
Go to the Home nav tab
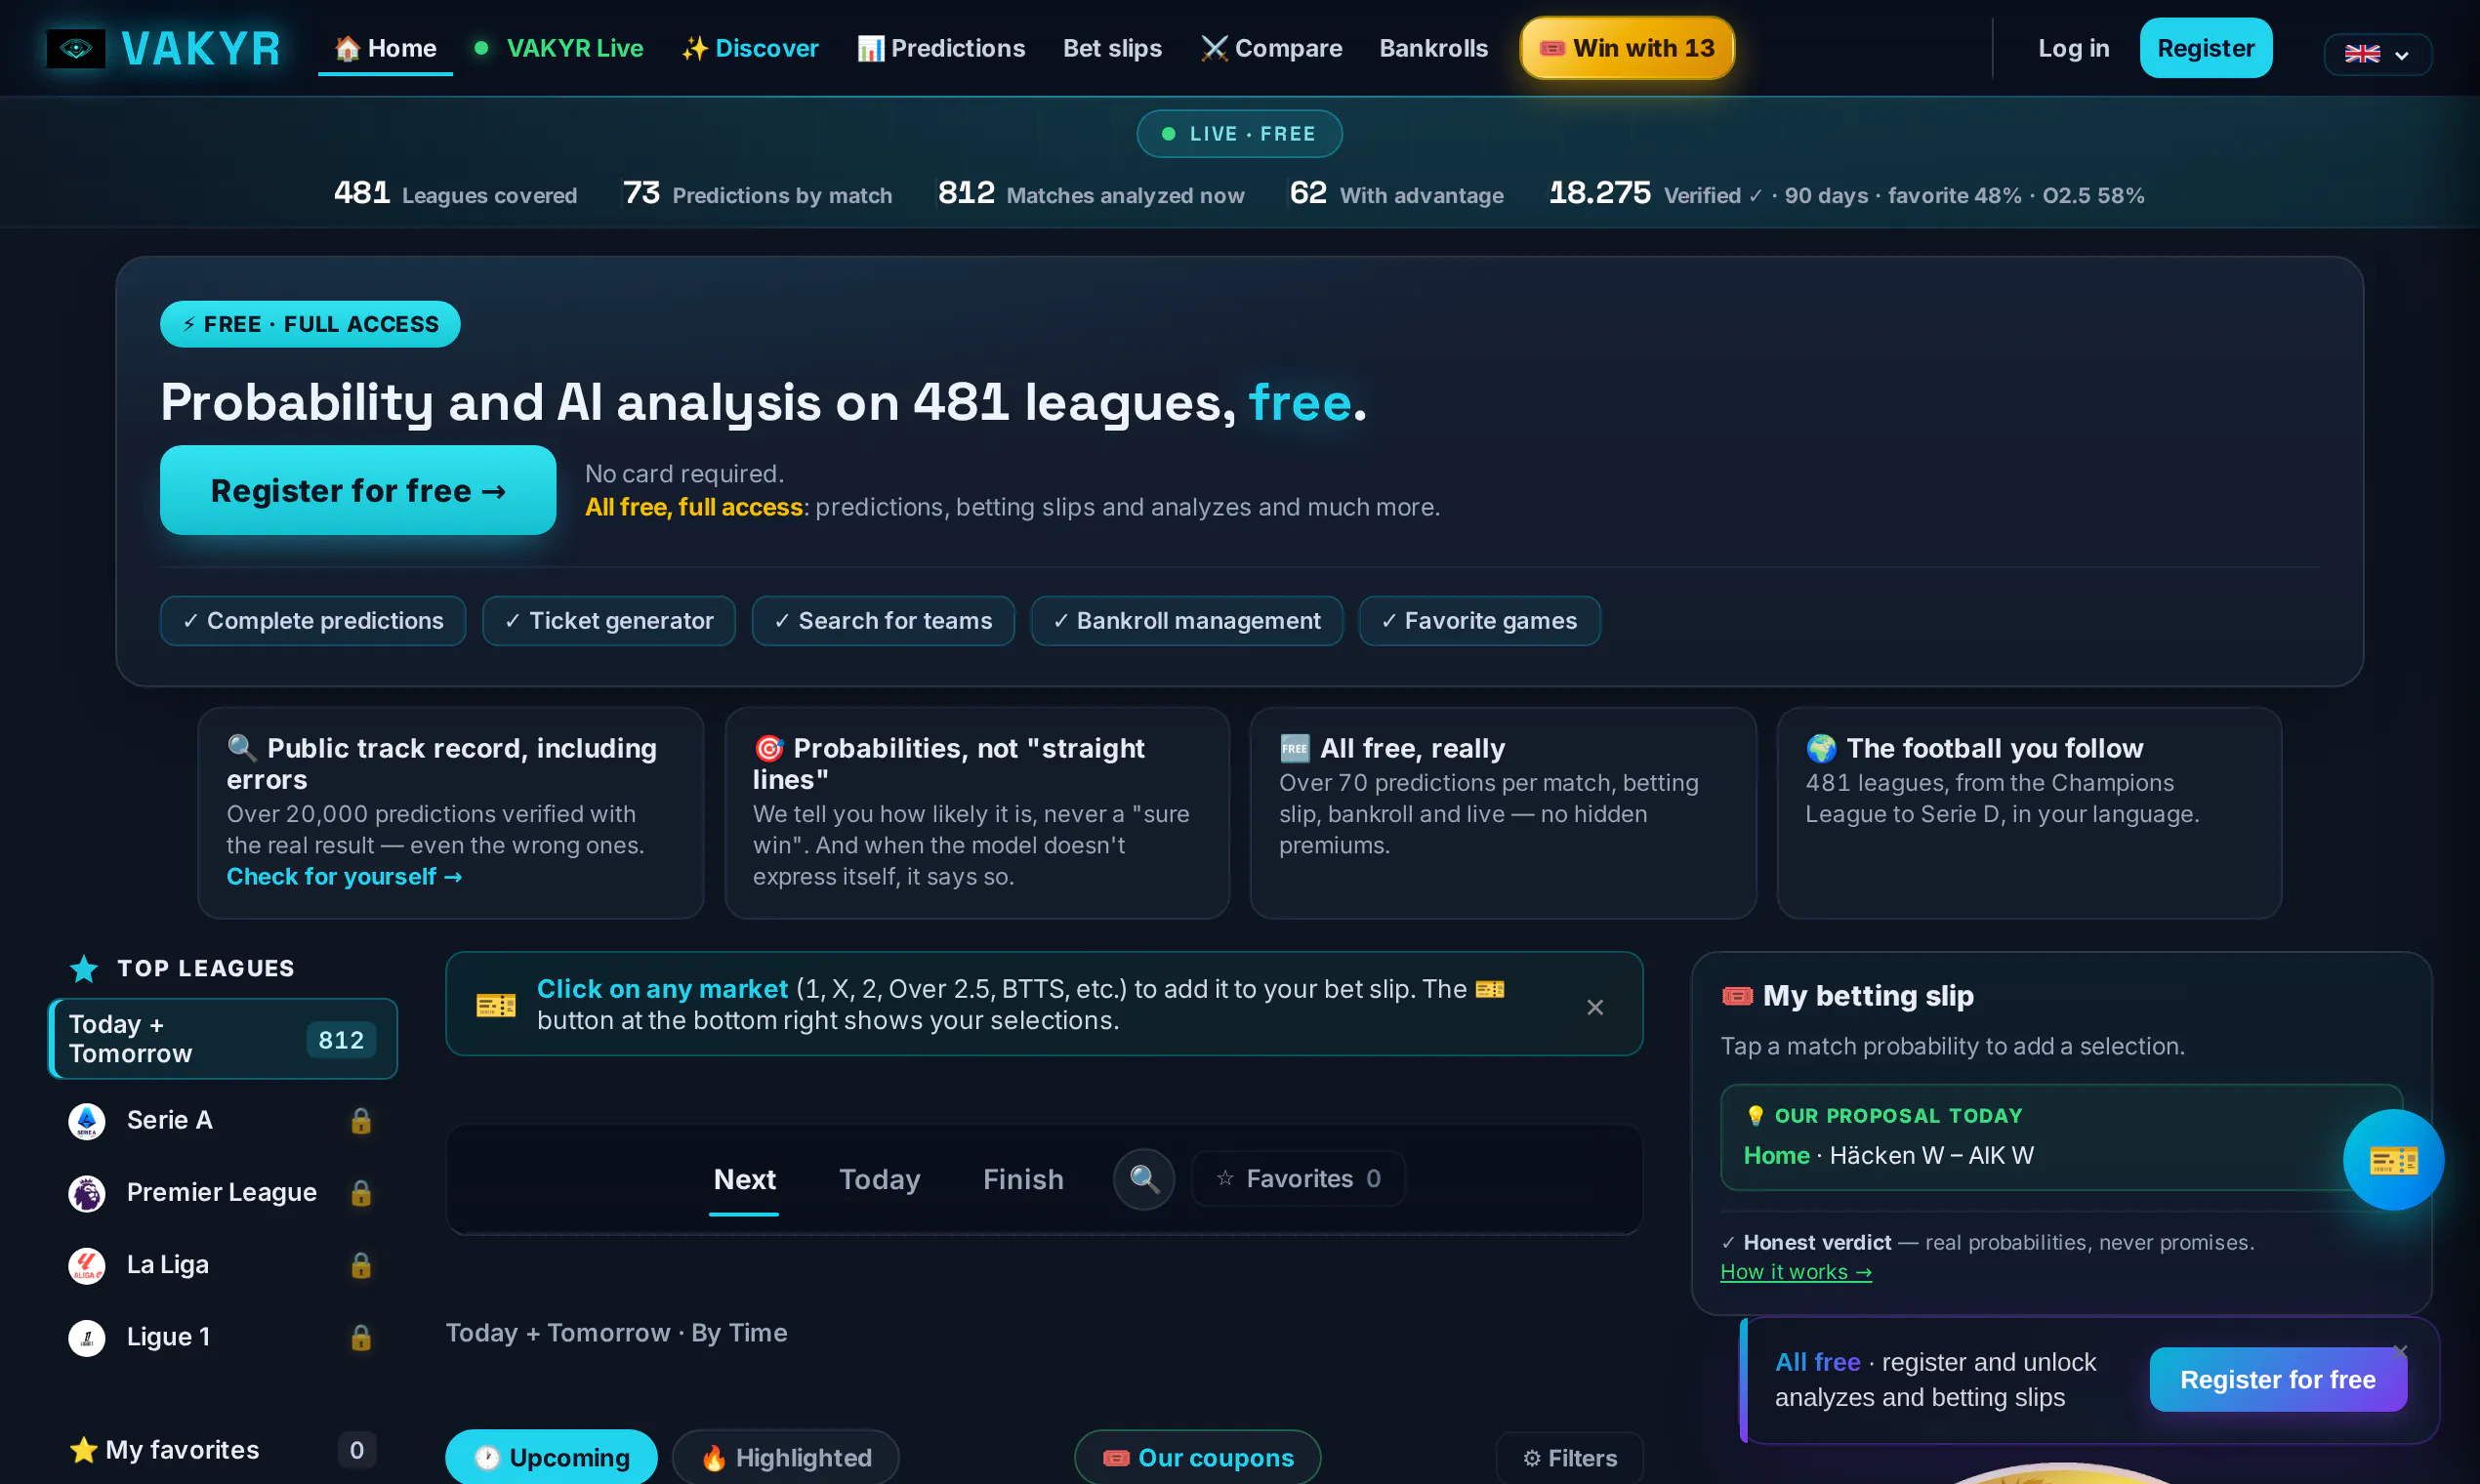(385, 48)
